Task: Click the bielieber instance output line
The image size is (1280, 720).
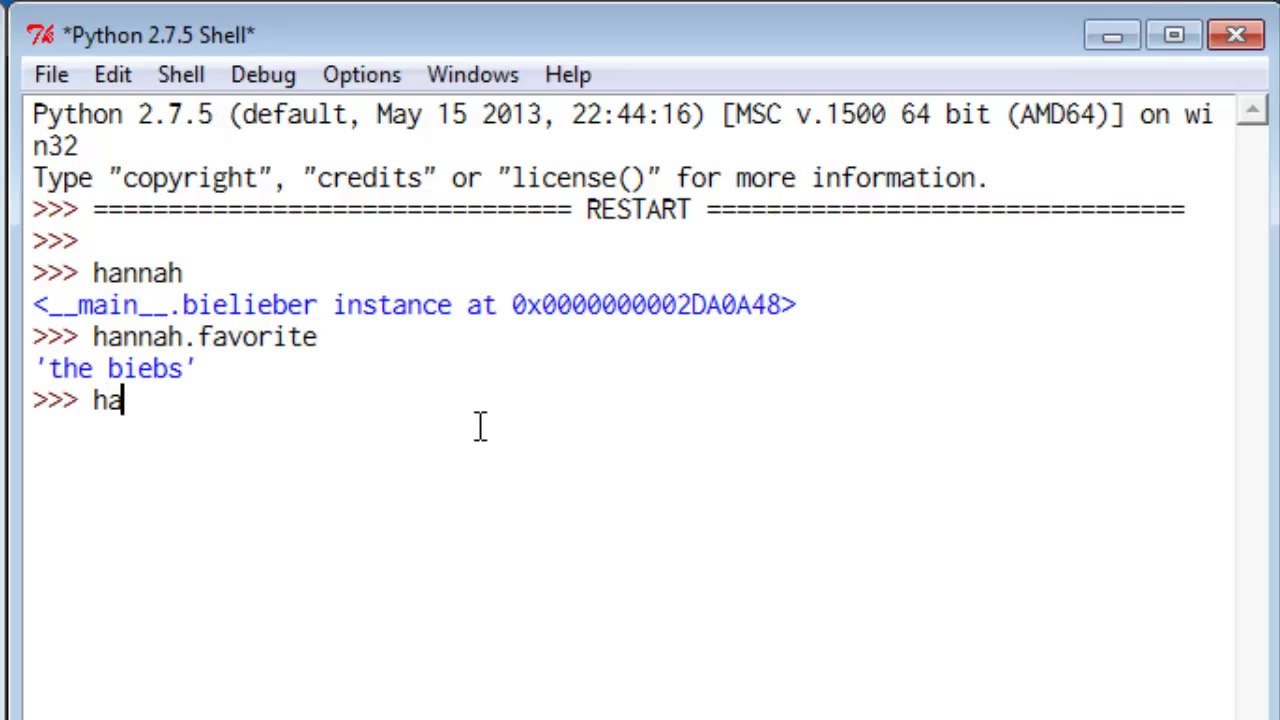Action: point(414,305)
